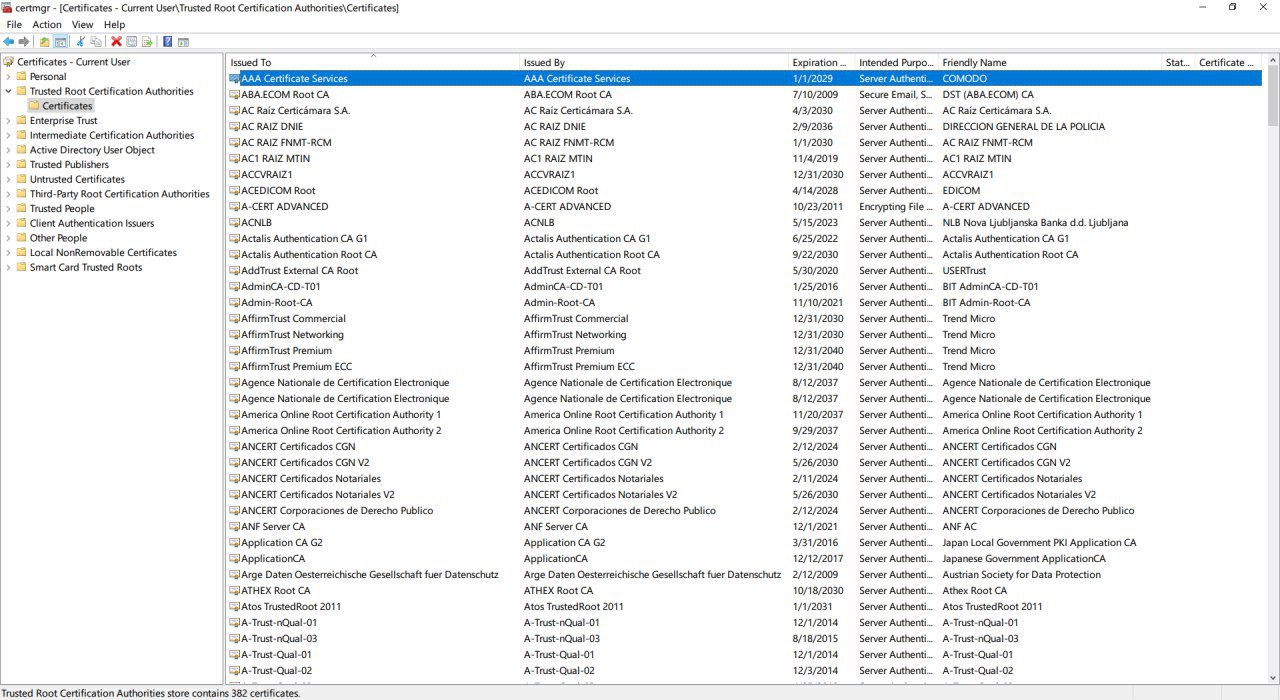Click the Certificates - Current User root icon
The width and height of the screenshot is (1280, 700).
pos(9,62)
